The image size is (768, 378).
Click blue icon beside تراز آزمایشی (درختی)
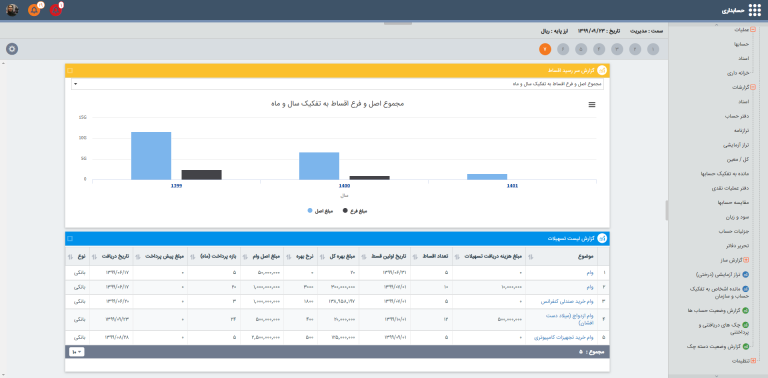pyautogui.click(x=745, y=275)
